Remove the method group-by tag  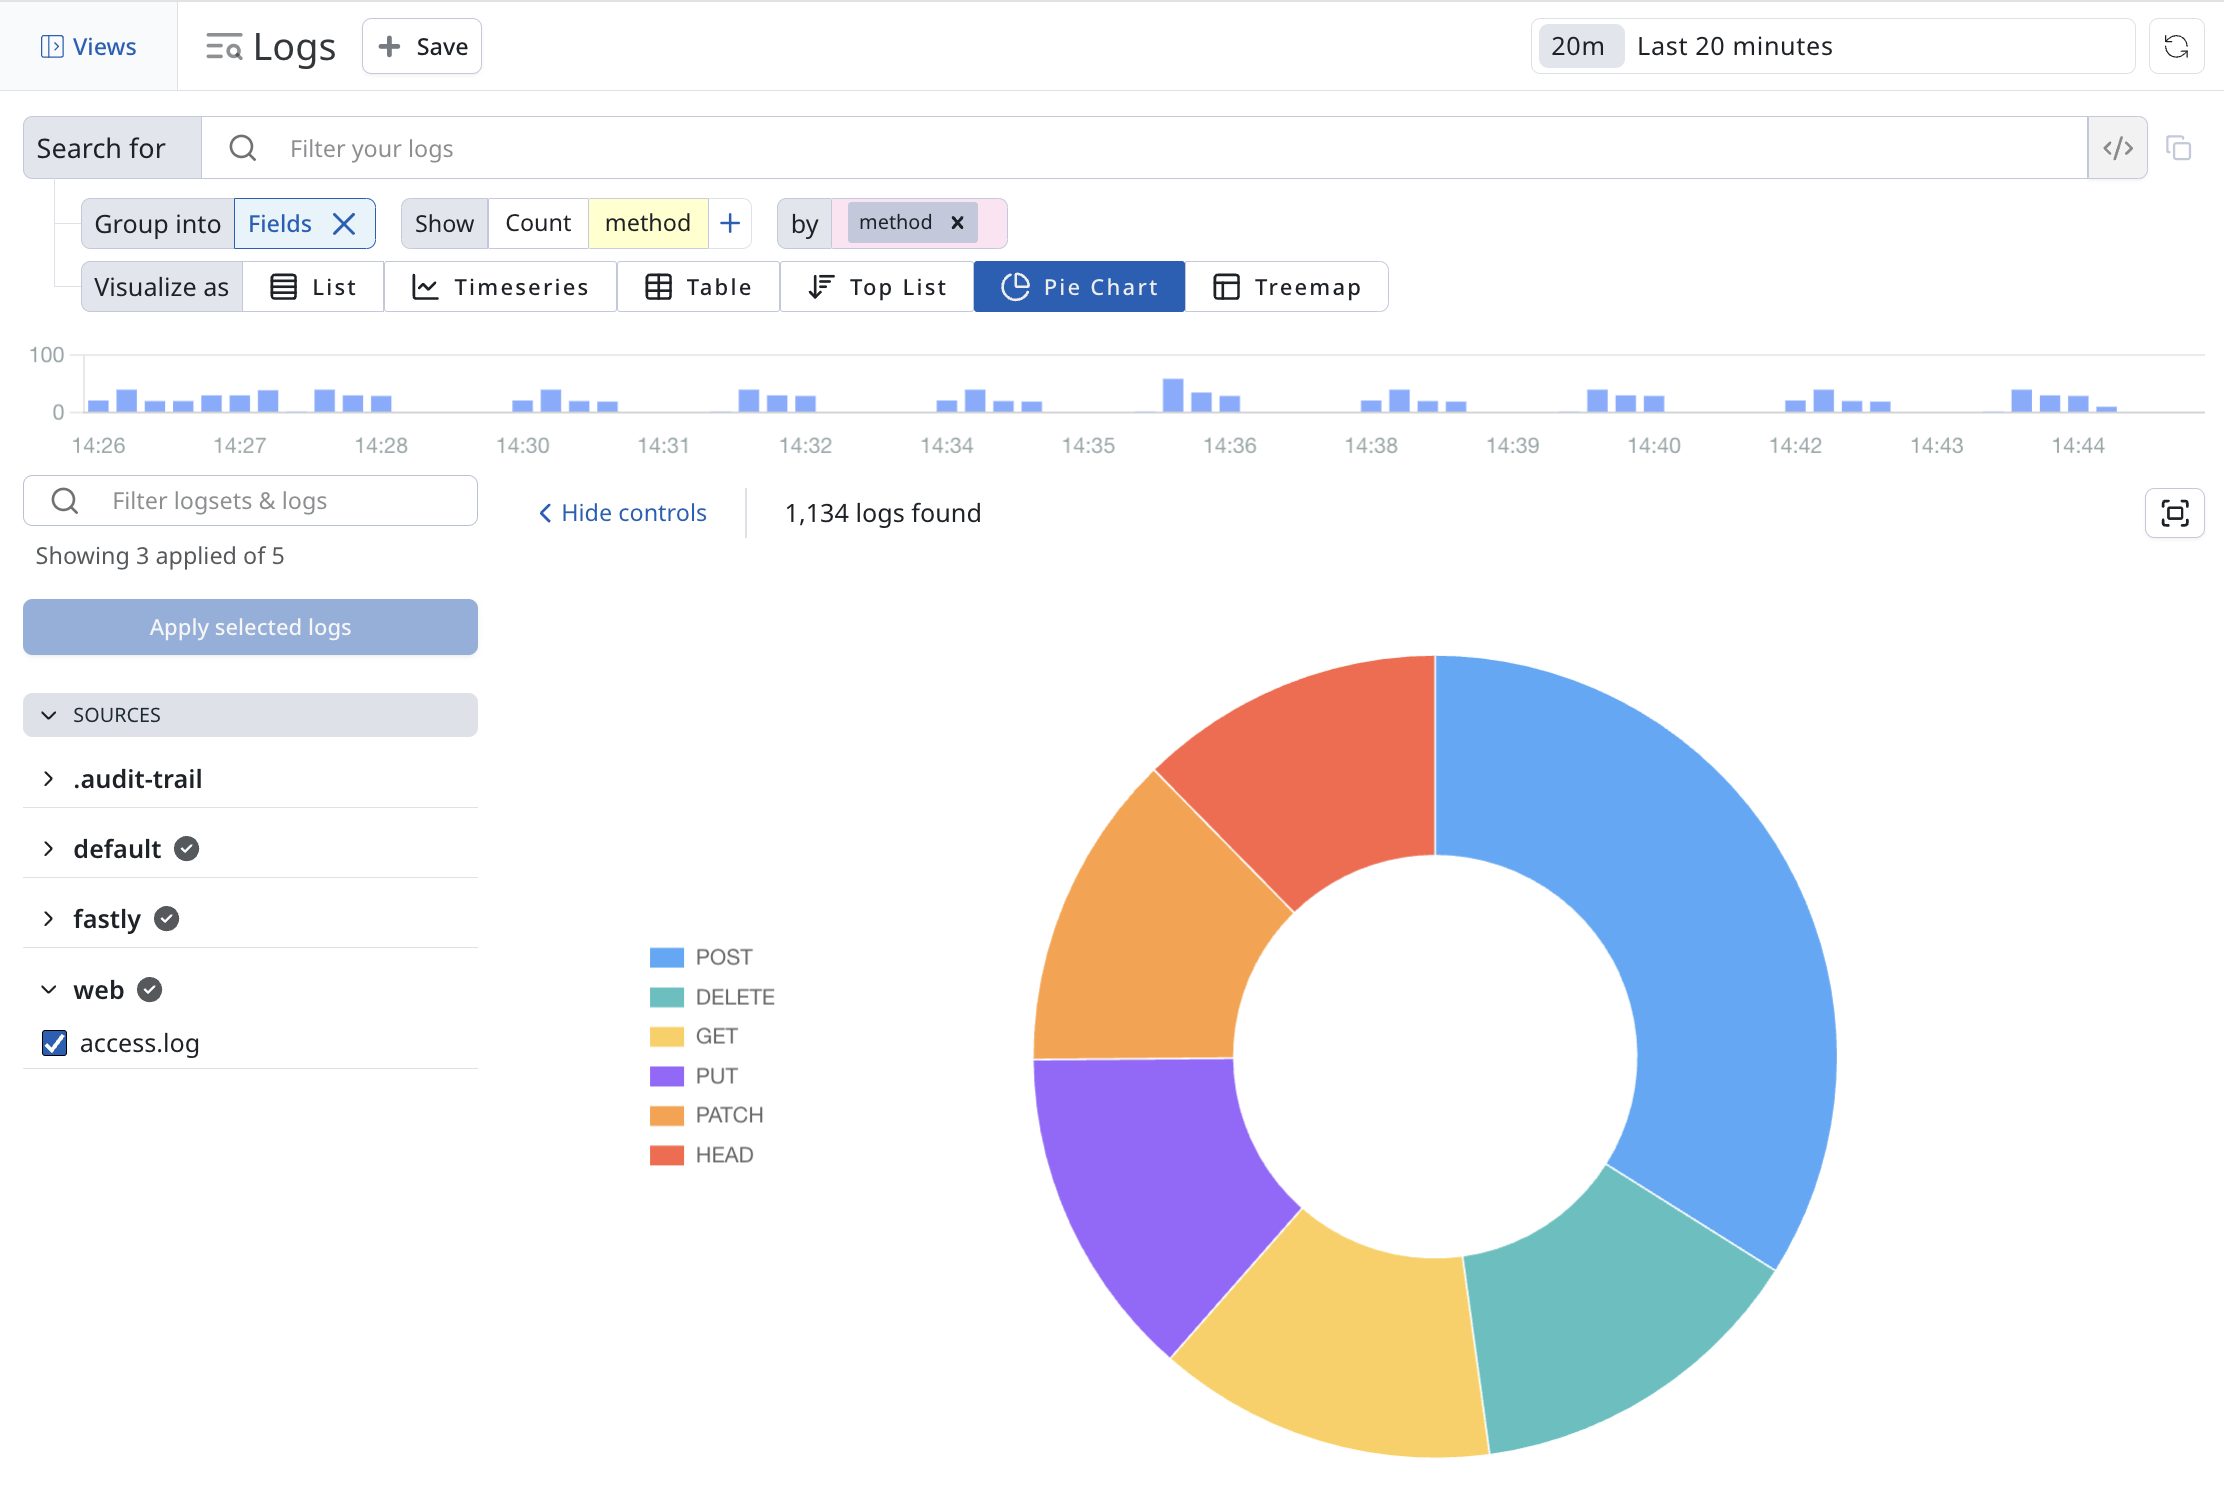(x=957, y=222)
